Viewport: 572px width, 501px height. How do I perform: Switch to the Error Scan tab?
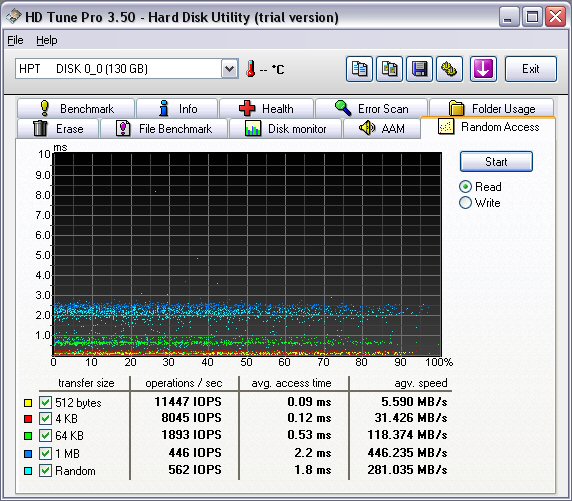[x=371, y=109]
